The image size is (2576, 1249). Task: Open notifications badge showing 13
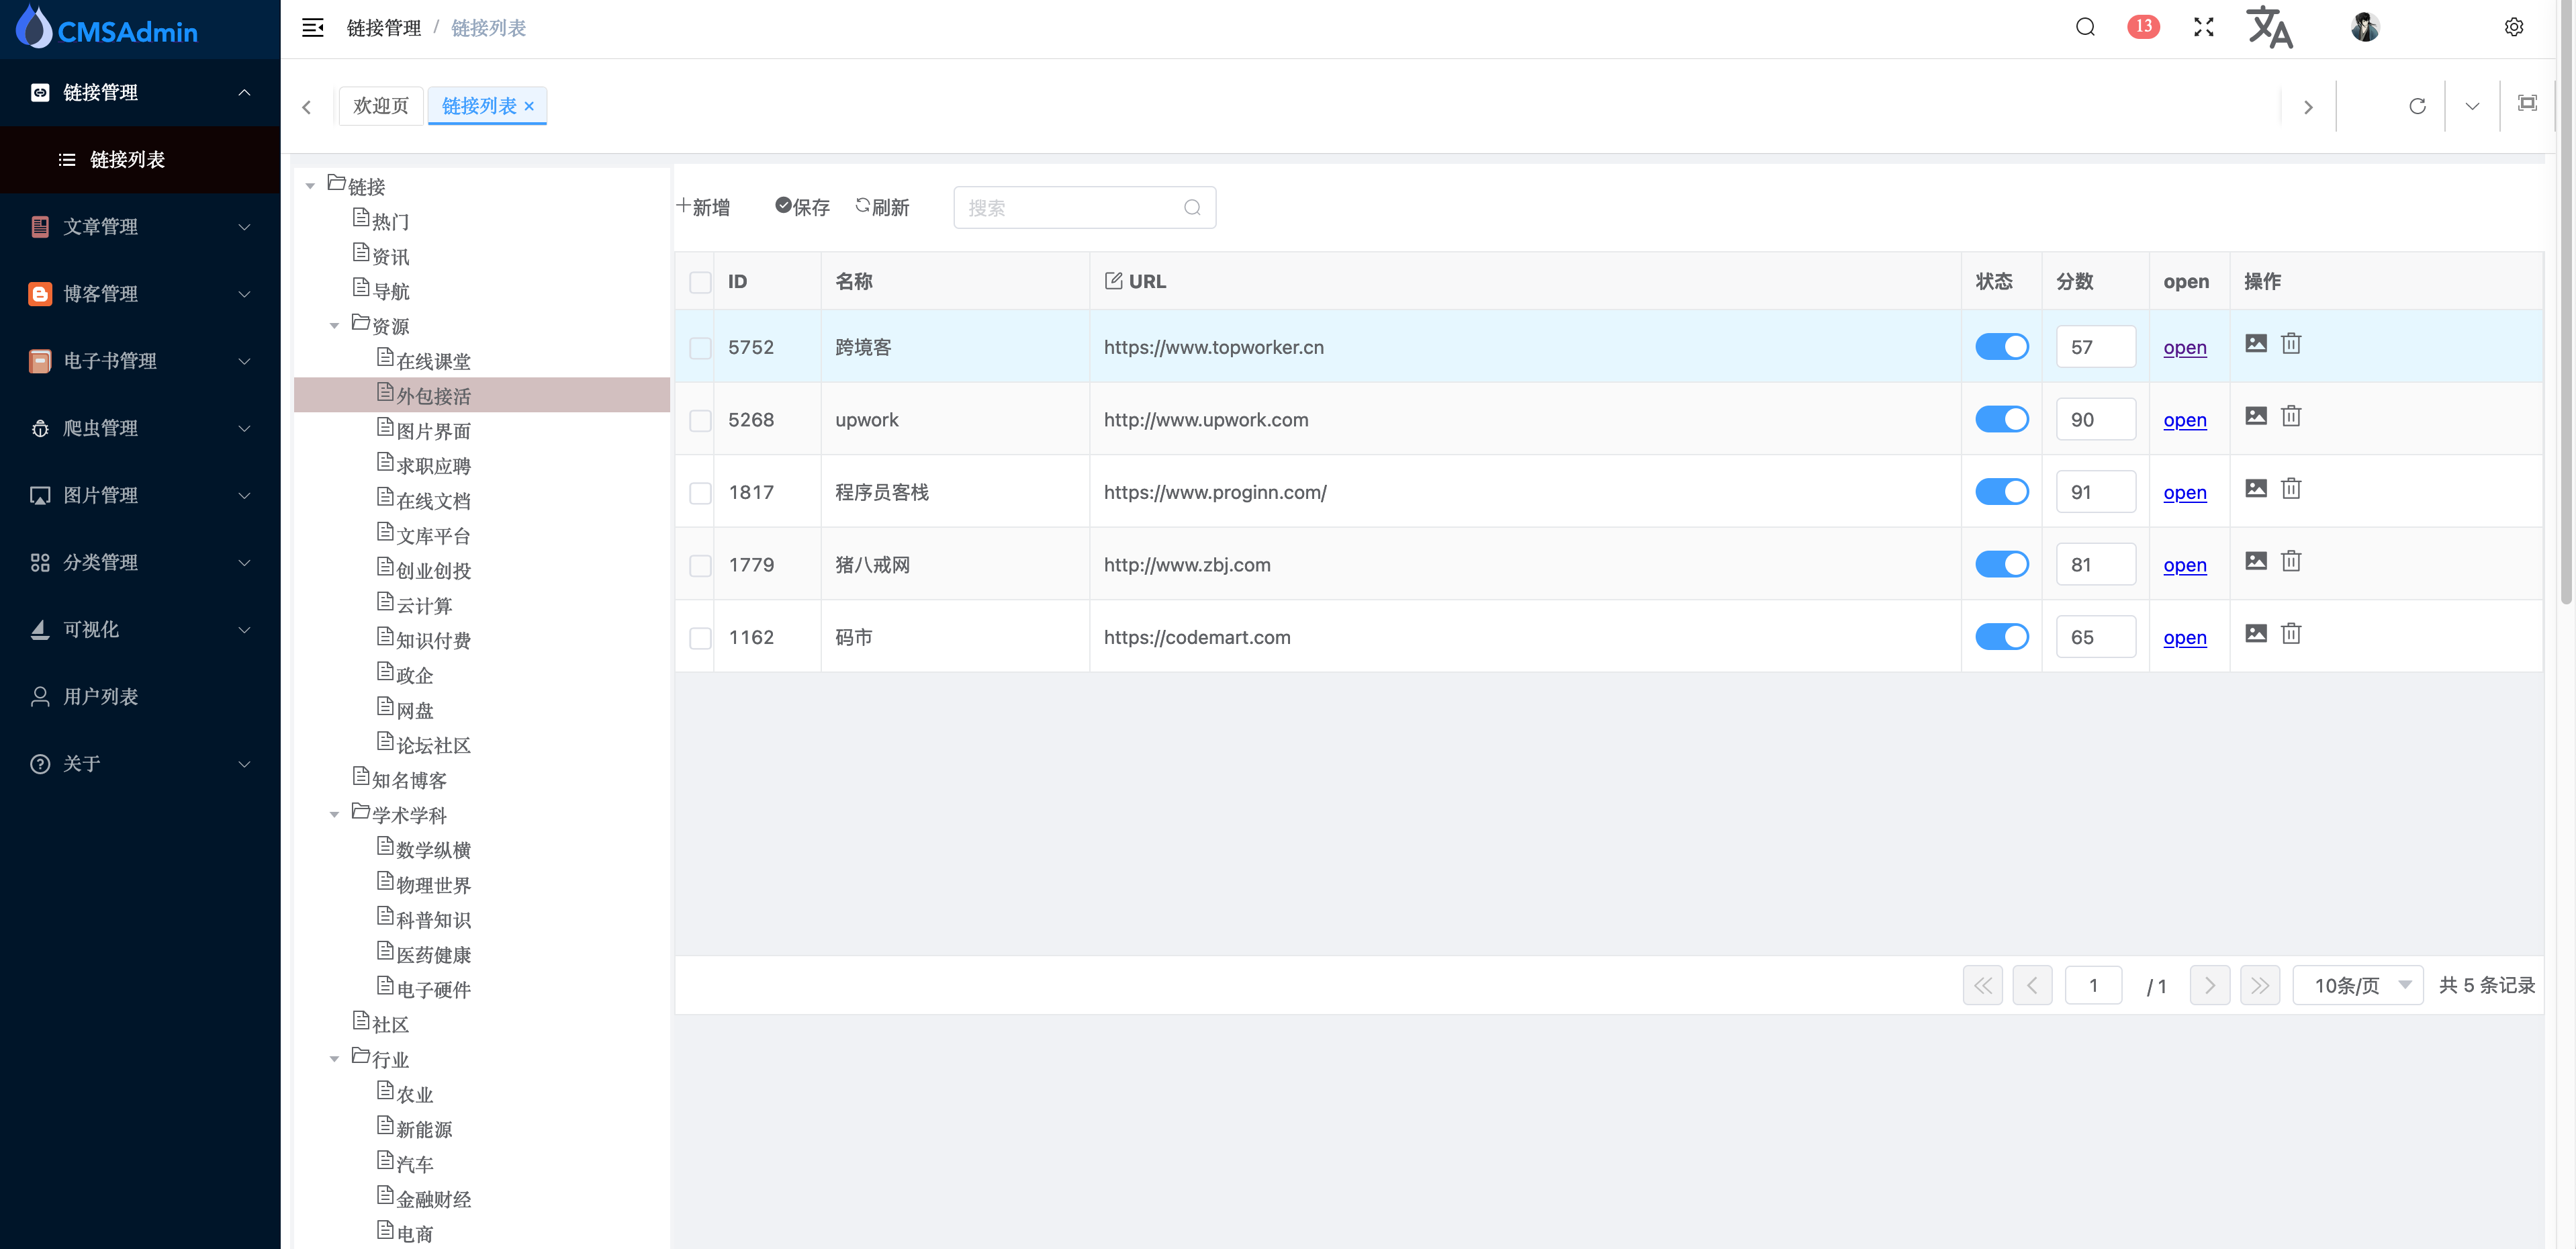tap(2143, 27)
